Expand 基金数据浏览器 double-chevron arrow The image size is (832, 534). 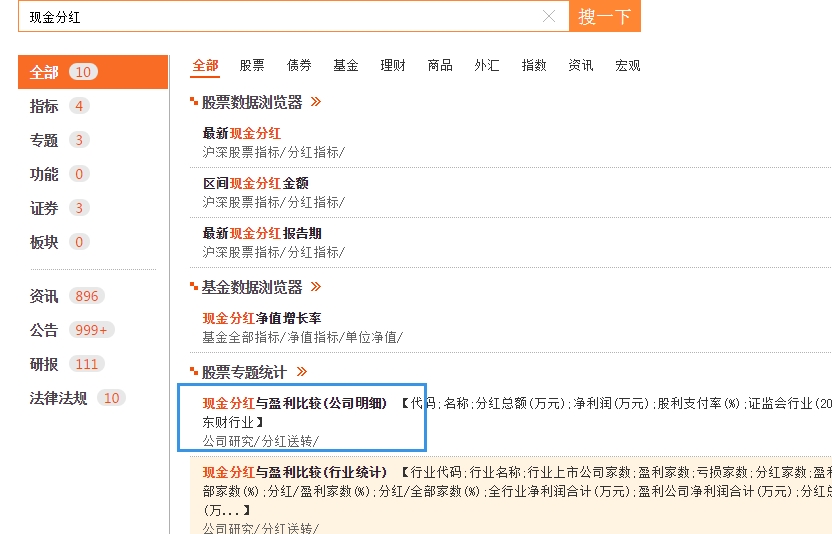pyautogui.click(x=316, y=287)
